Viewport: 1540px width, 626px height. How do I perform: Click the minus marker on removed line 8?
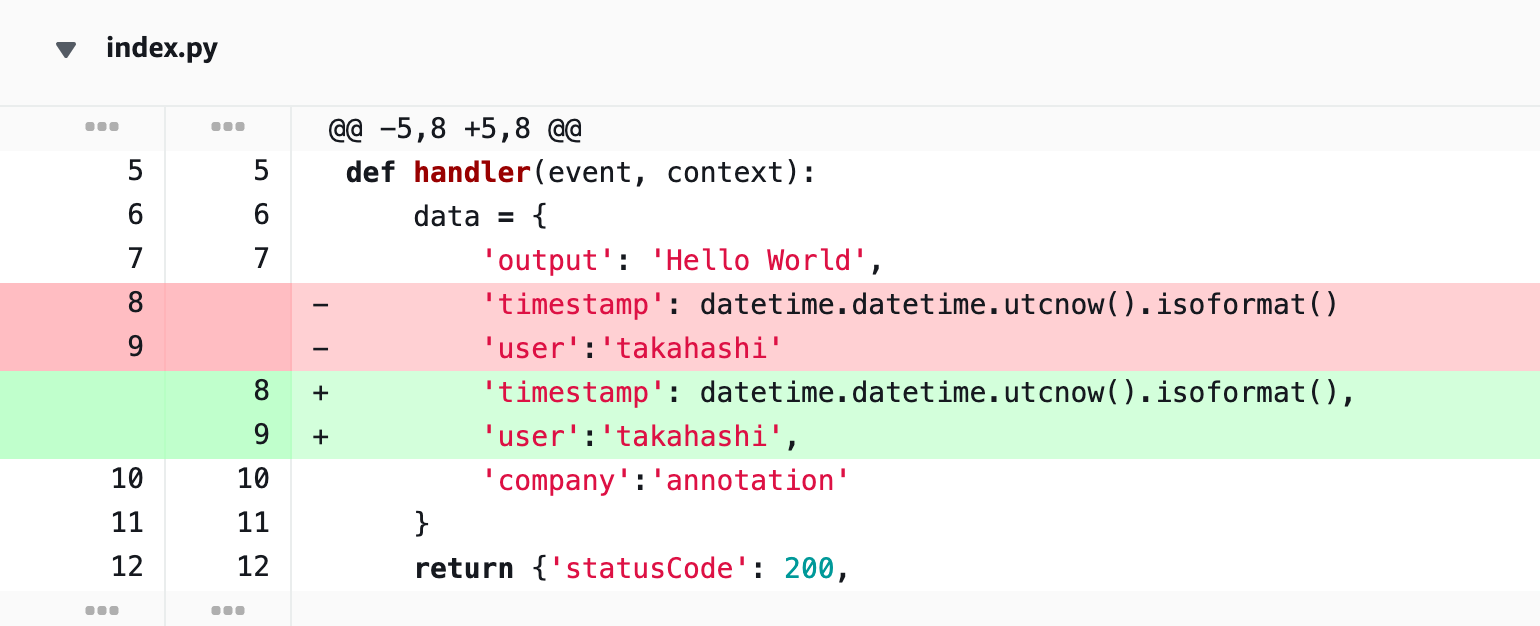pyautogui.click(x=318, y=303)
